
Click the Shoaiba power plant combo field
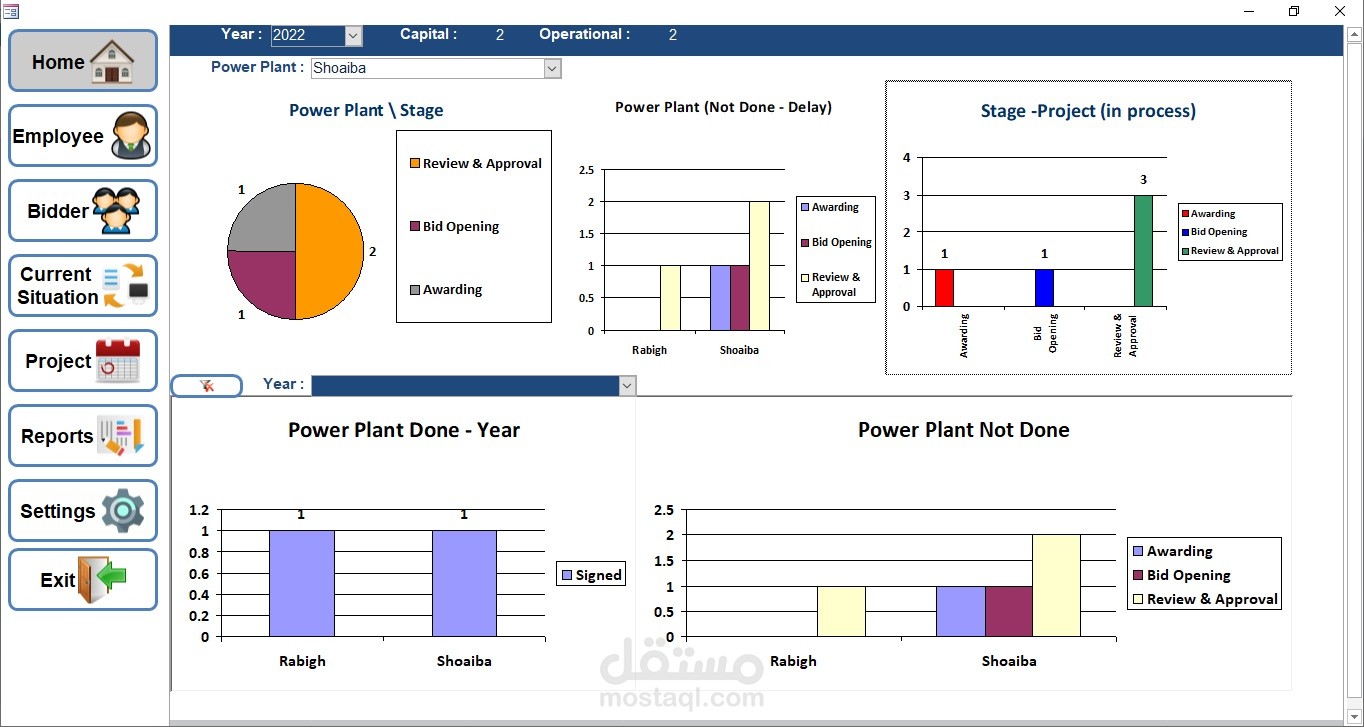436,68
